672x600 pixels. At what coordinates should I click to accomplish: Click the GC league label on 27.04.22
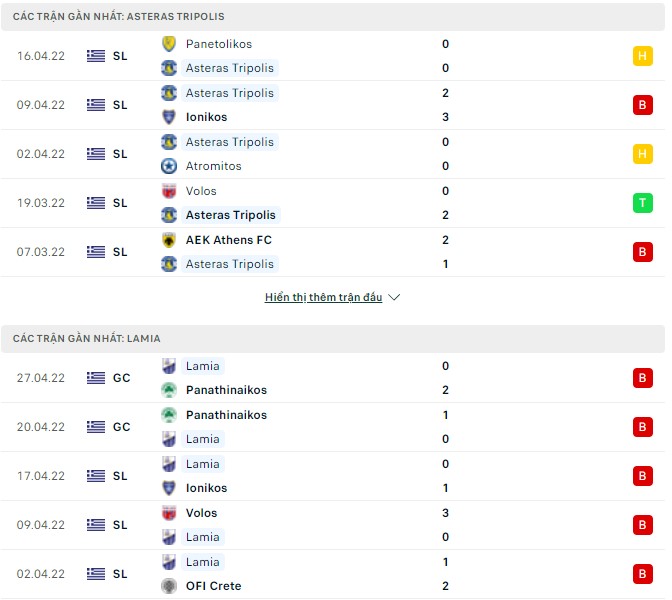pyautogui.click(x=121, y=378)
